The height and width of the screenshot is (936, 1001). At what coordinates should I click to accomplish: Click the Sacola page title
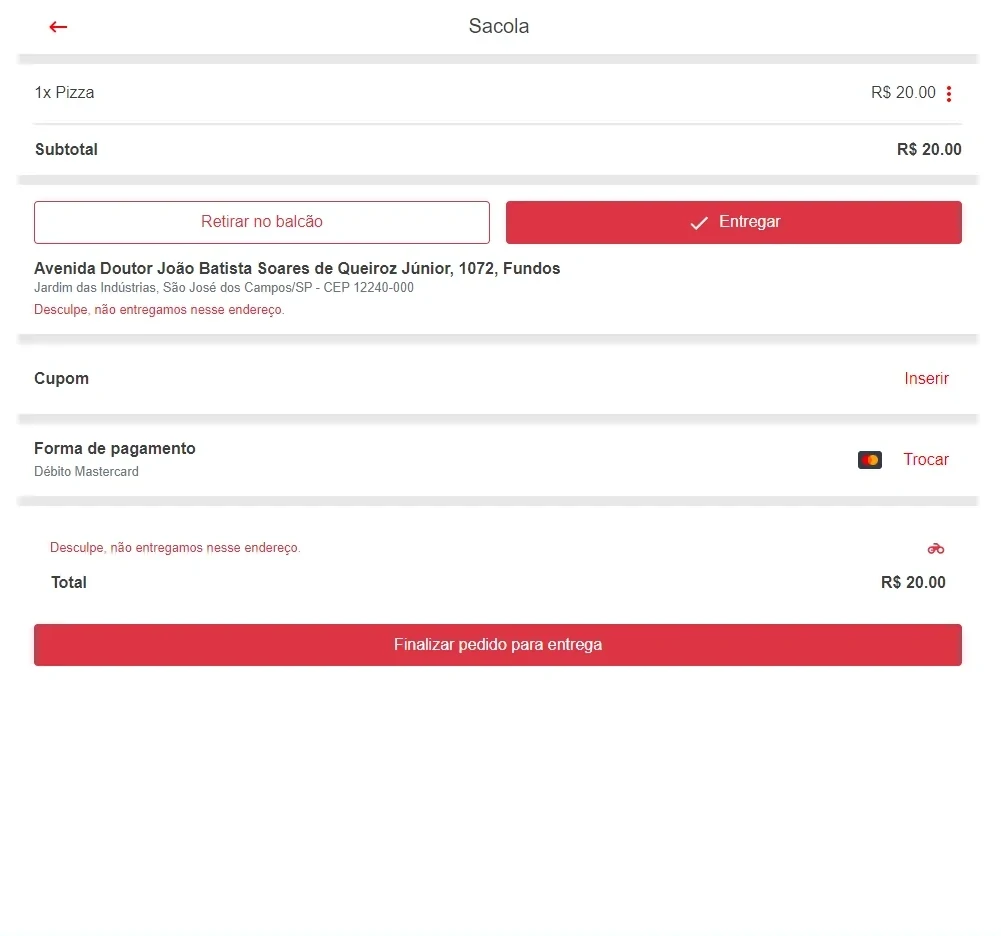click(499, 27)
